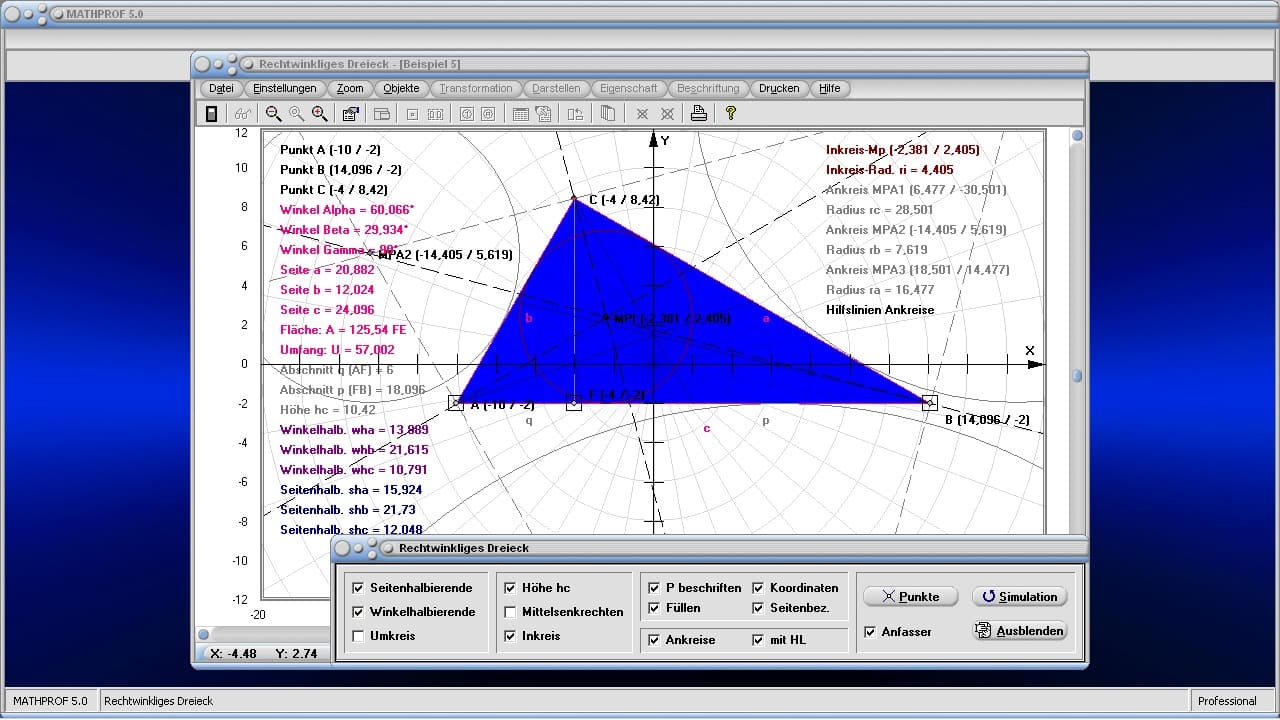Toggle the Höhe hc checkbox
The width and height of the screenshot is (1280, 720).
(x=511, y=588)
